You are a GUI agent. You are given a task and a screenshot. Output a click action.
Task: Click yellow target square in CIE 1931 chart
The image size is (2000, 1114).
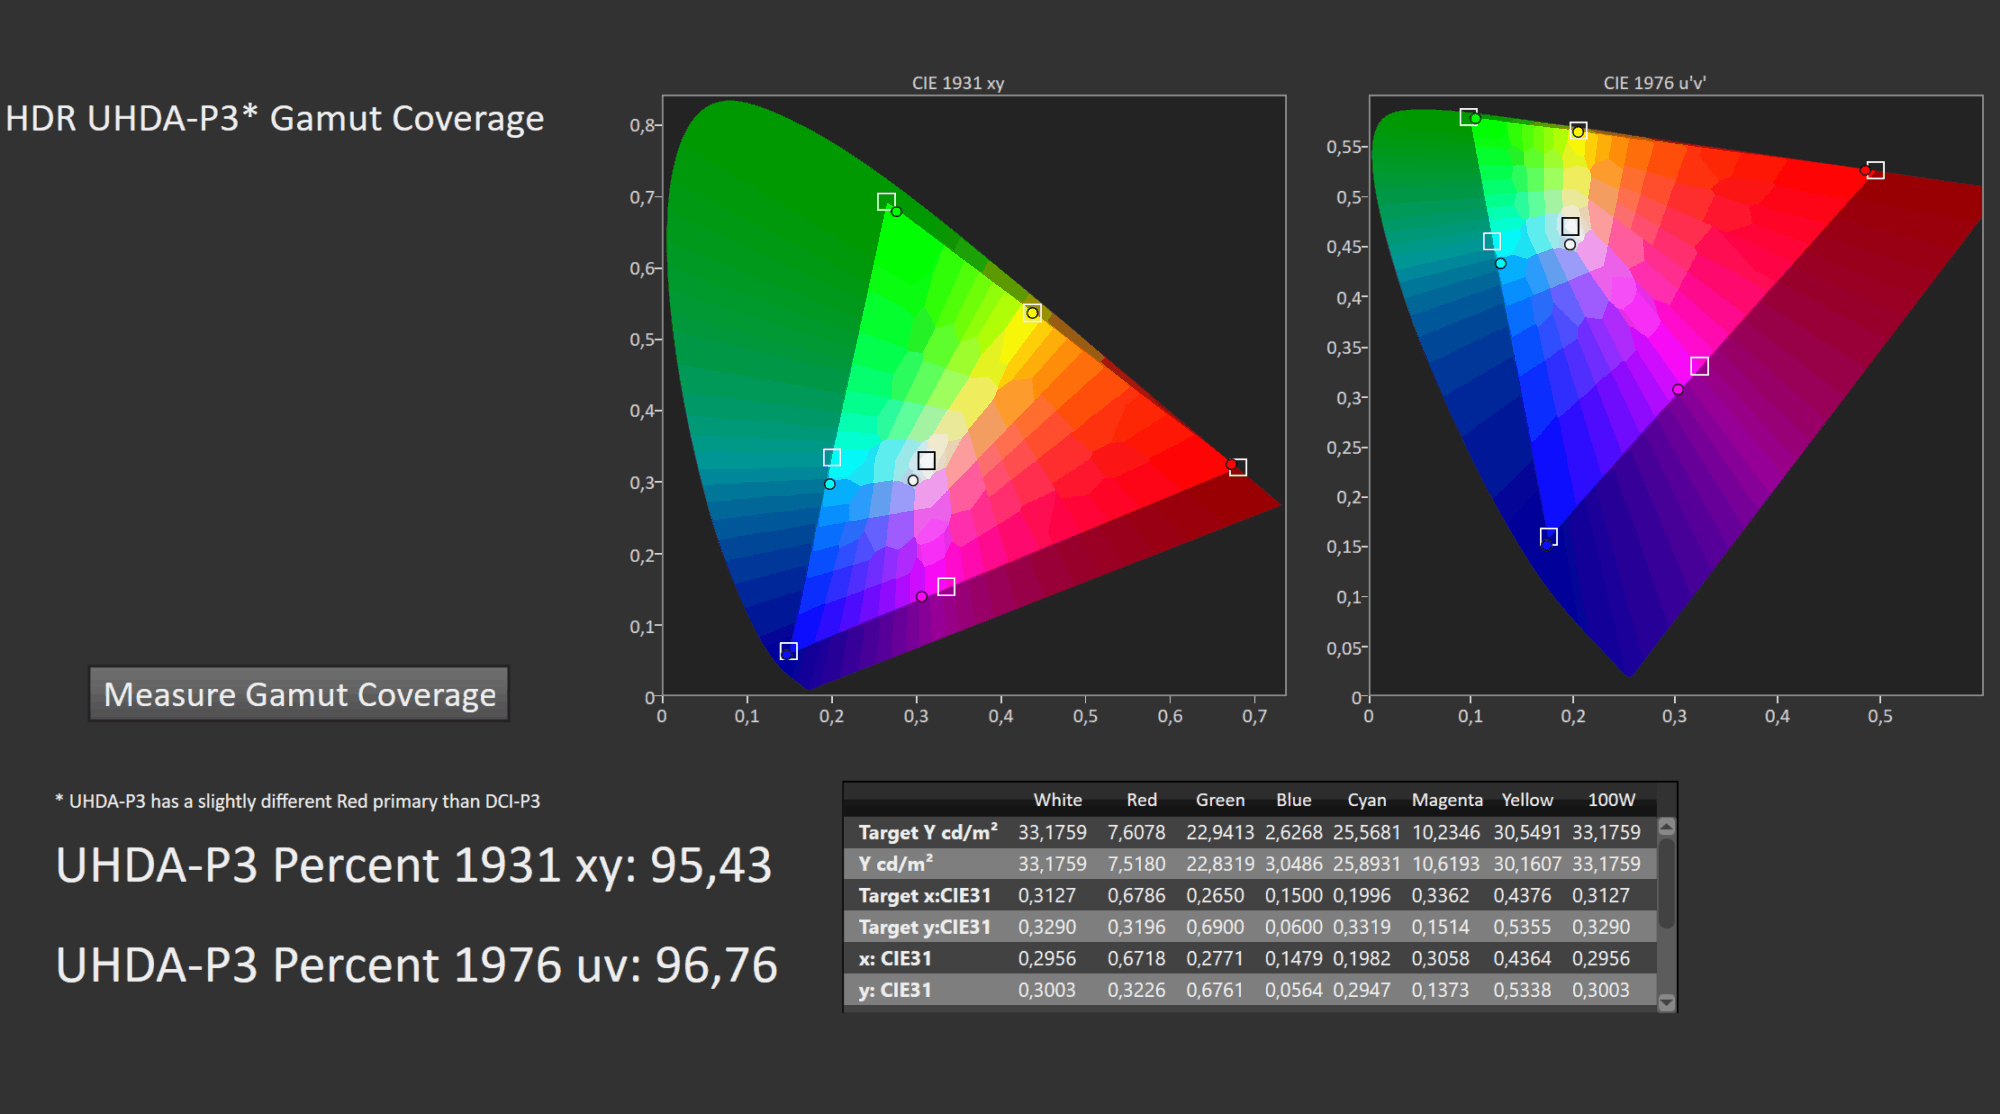1033,312
